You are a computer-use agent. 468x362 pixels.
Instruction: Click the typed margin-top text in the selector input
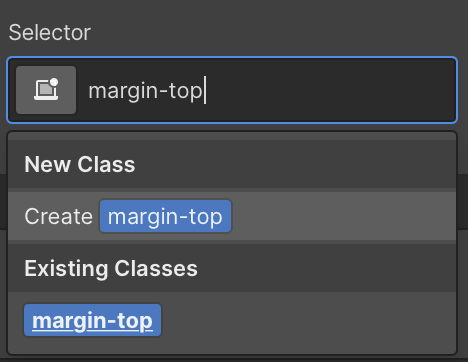pos(145,91)
